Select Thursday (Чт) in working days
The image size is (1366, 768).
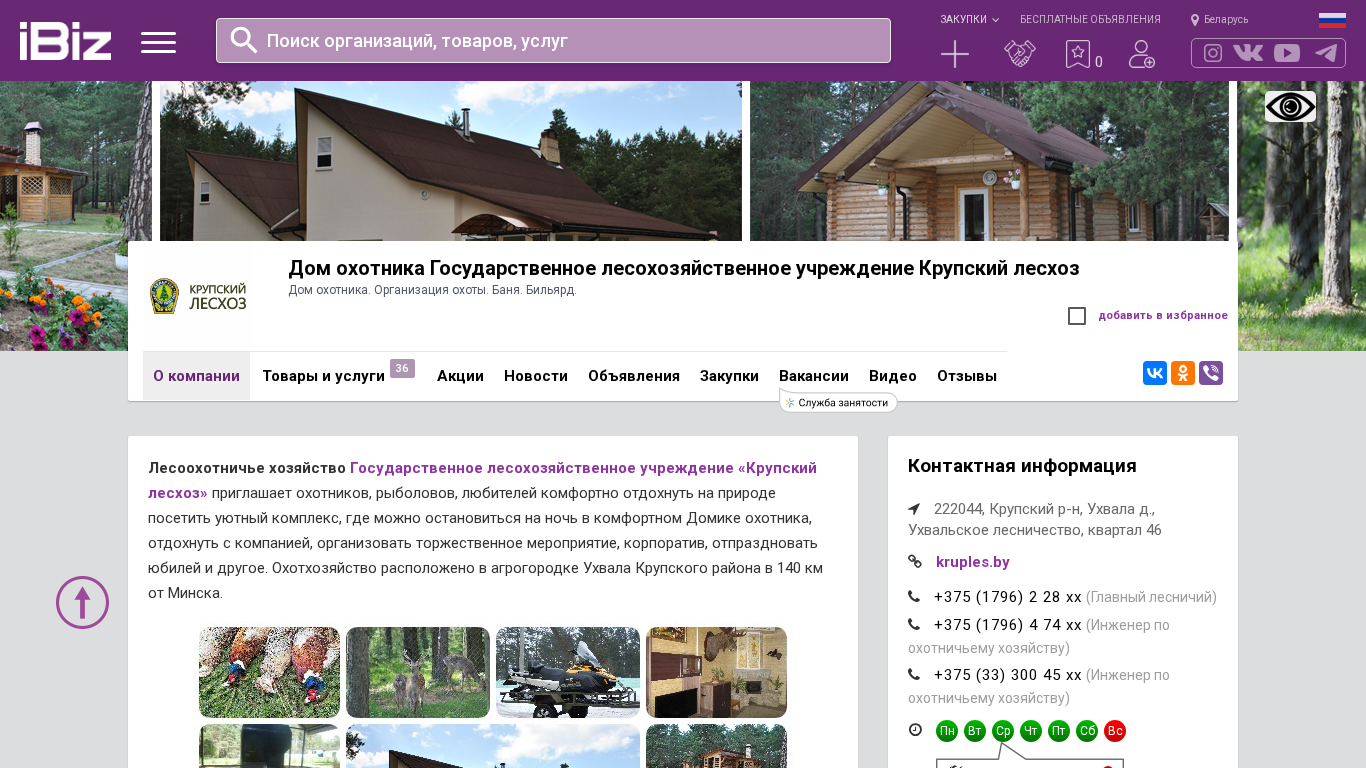tap(1031, 731)
